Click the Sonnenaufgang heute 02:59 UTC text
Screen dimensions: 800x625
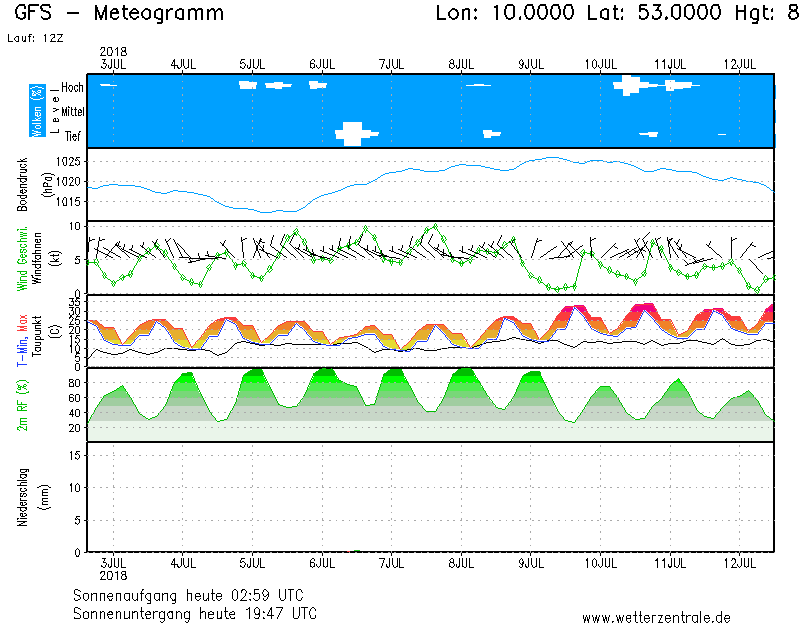coord(195,595)
